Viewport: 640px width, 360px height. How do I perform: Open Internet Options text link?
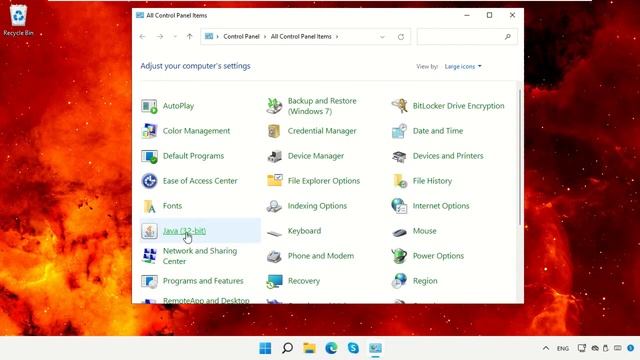[x=441, y=206]
